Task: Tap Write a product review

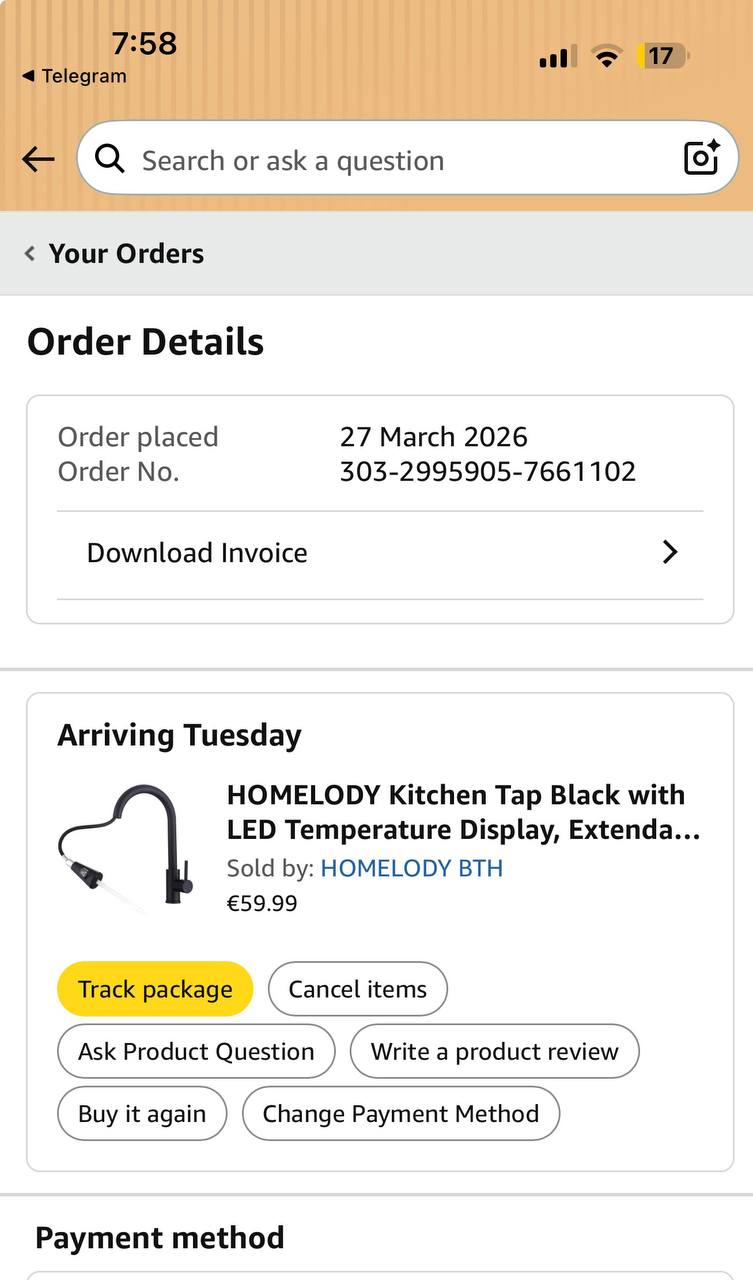Action: pos(494,1051)
